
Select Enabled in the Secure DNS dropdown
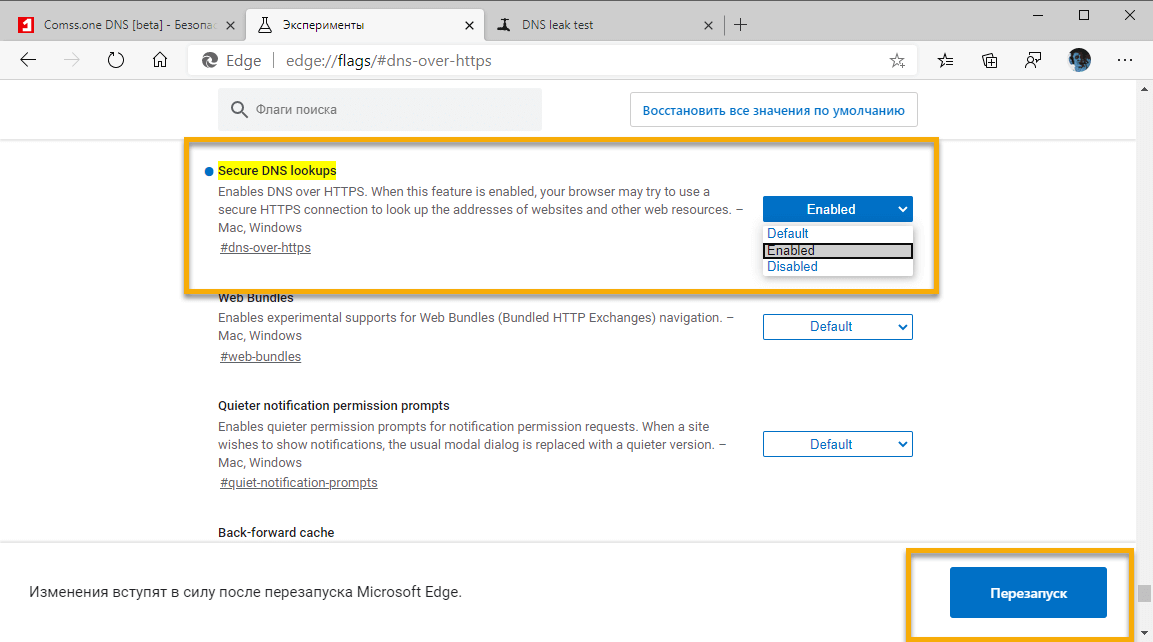(x=836, y=250)
